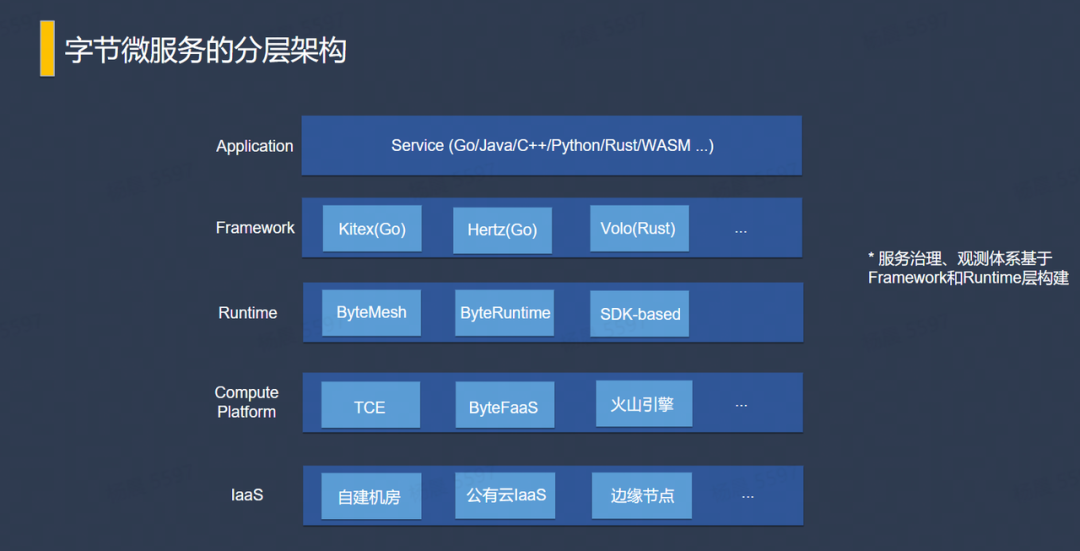Image resolution: width=1080 pixels, height=551 pixels.
Task: Click the slide title 字节微服务的分层架构
Action: point(205,51)
